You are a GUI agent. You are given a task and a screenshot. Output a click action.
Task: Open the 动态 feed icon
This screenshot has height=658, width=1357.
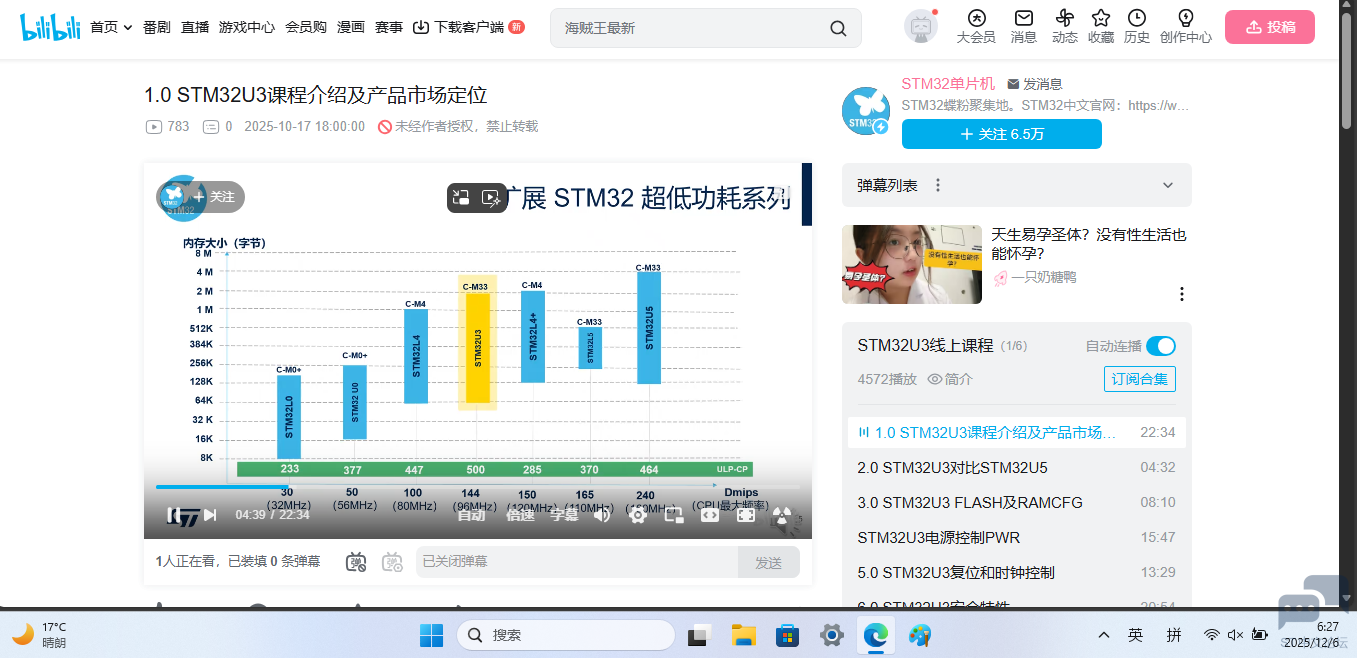tap(1064, 27)
